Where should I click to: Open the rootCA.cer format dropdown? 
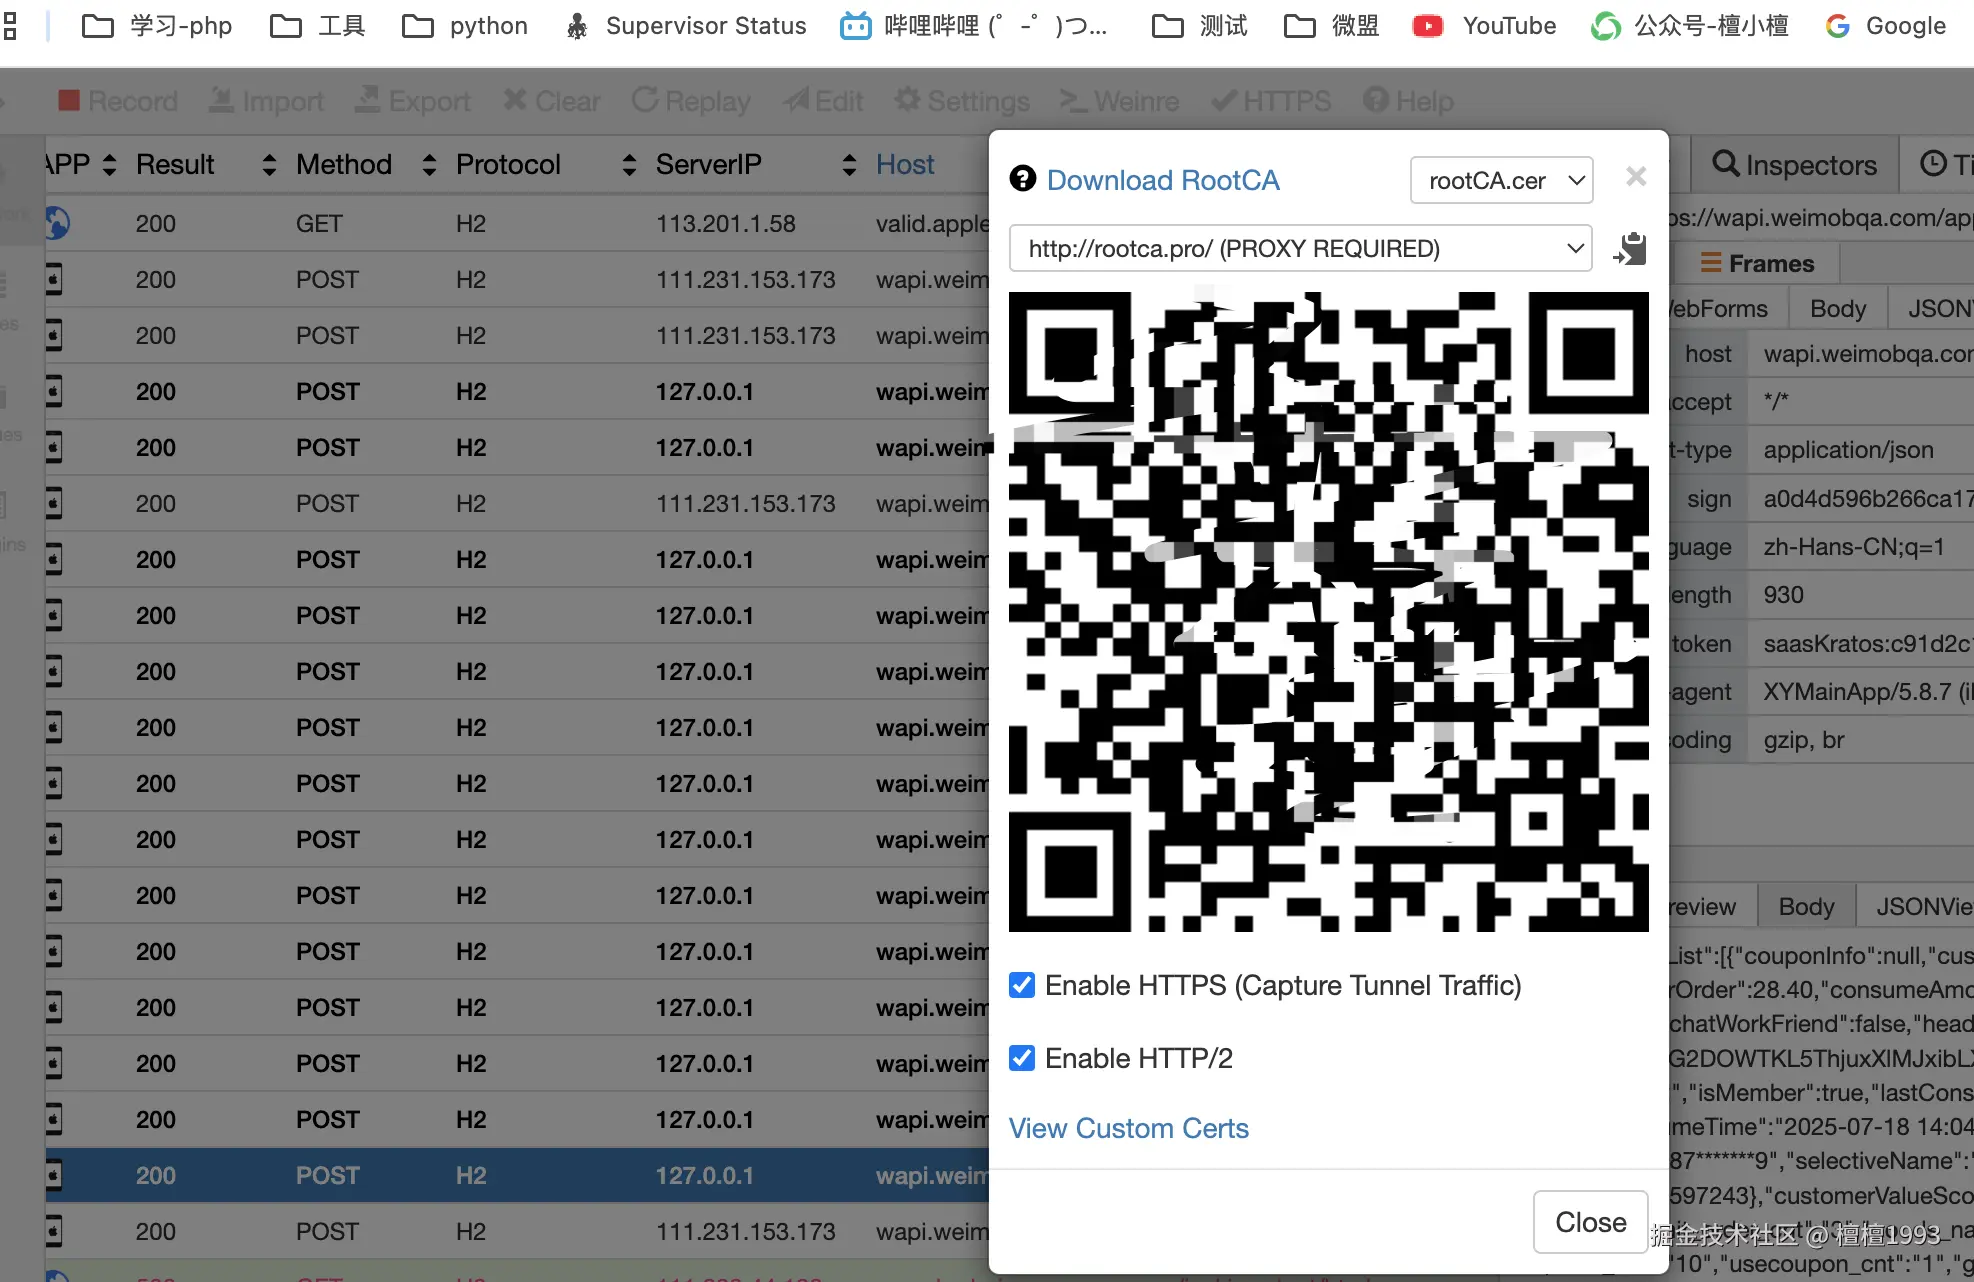pos(1501,180)
